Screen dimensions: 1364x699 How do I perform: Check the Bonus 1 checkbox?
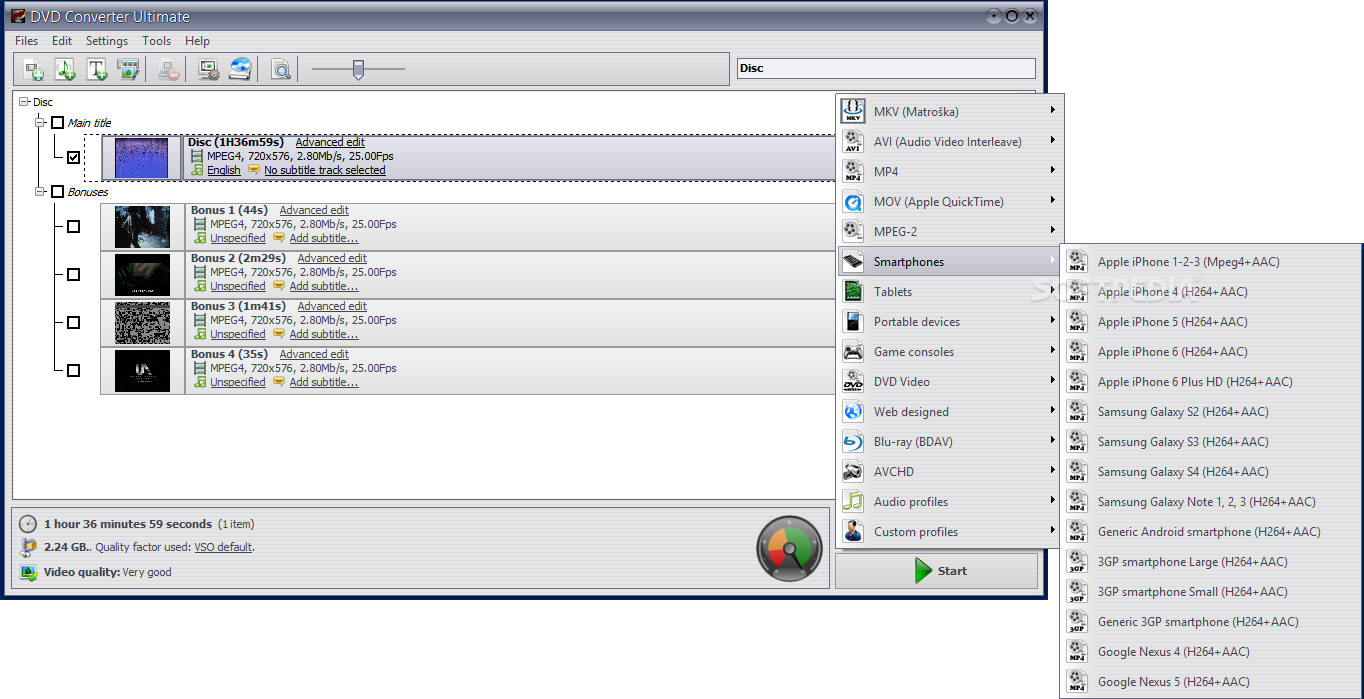(73, 226)
